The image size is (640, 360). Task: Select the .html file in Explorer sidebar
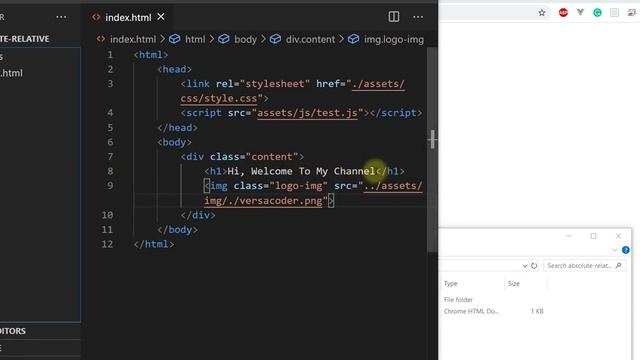click(x=11, y=73)
